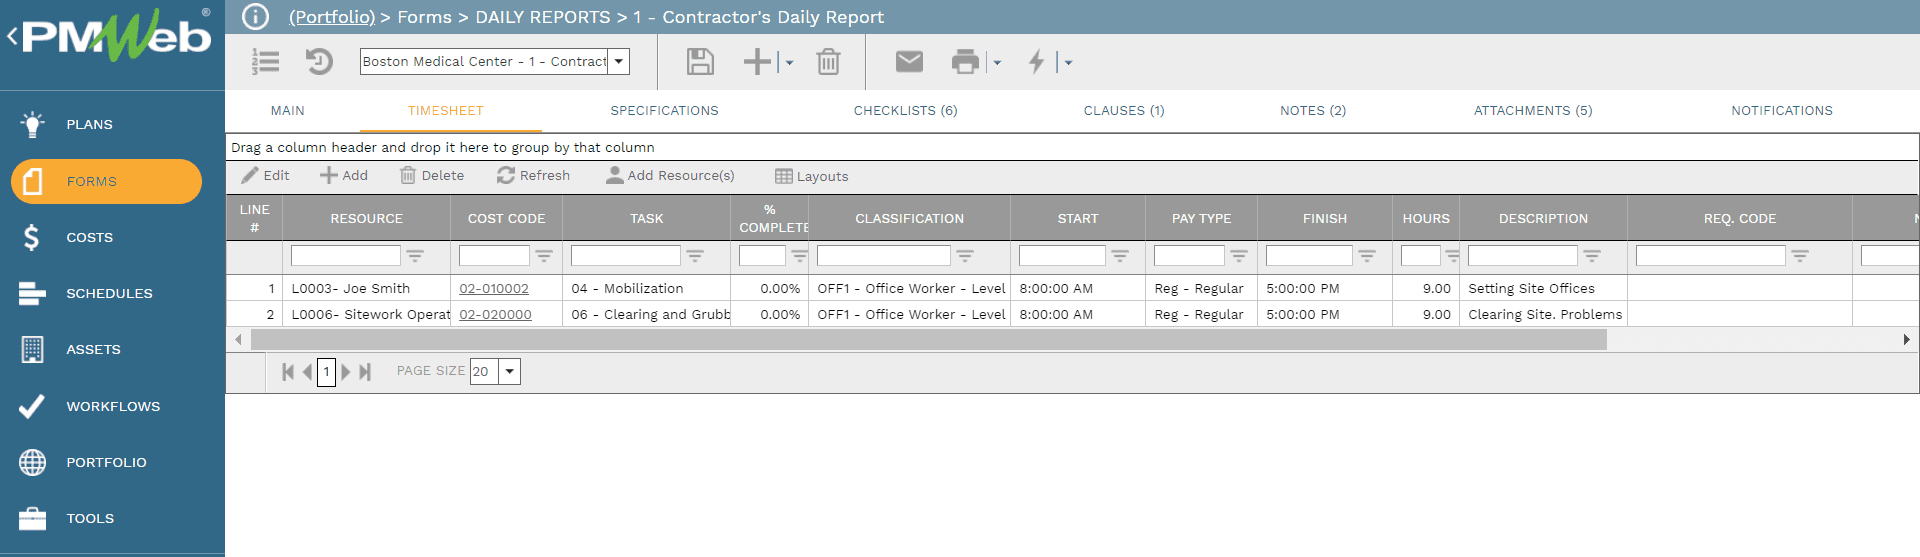Image resolution: width=1920 pixels, height=557 pixels.
Task: Click the Req. Code column filter icon
Action: (1800, 256)
